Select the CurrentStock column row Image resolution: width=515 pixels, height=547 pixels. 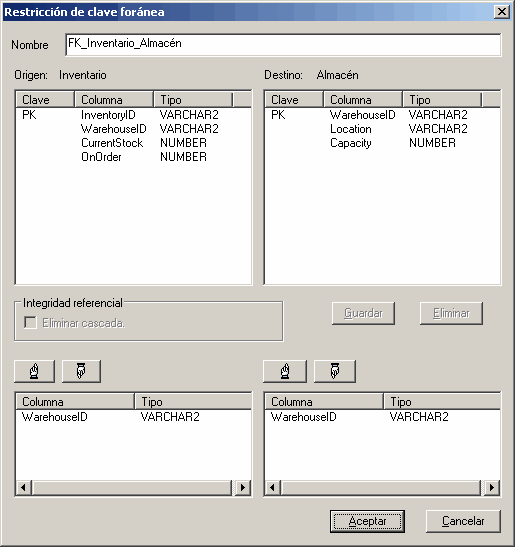click(x=133, y=143)
